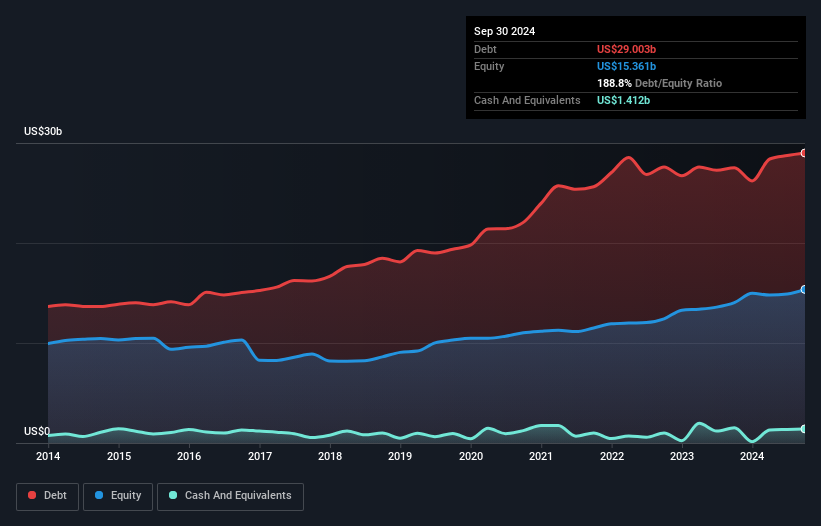Select the 2021 x-axis label

541,456
